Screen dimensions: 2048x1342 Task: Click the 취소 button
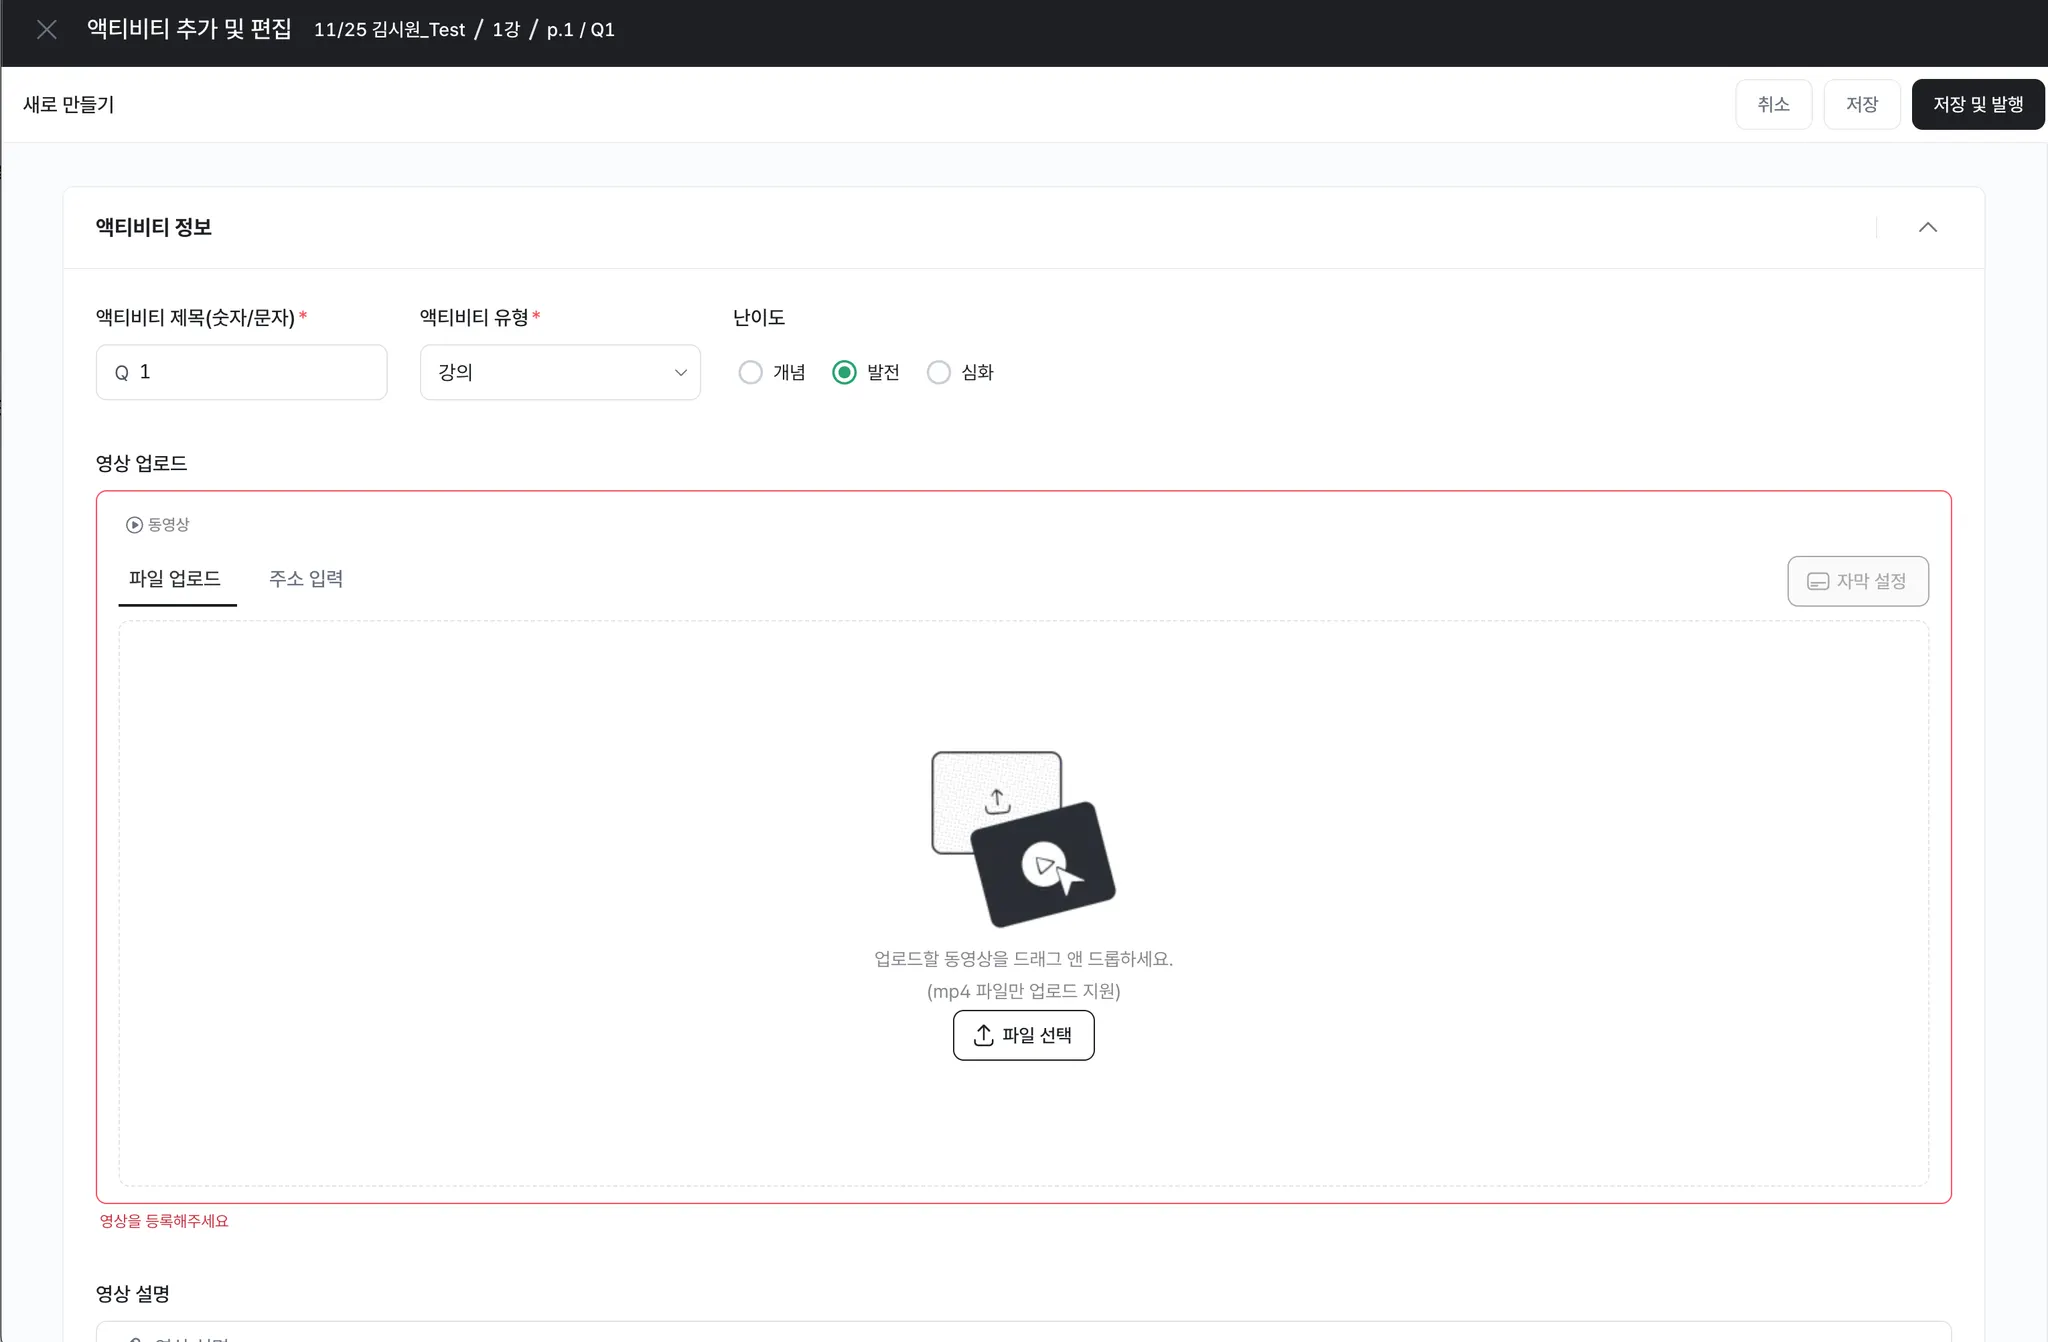tap(1773, 105)
